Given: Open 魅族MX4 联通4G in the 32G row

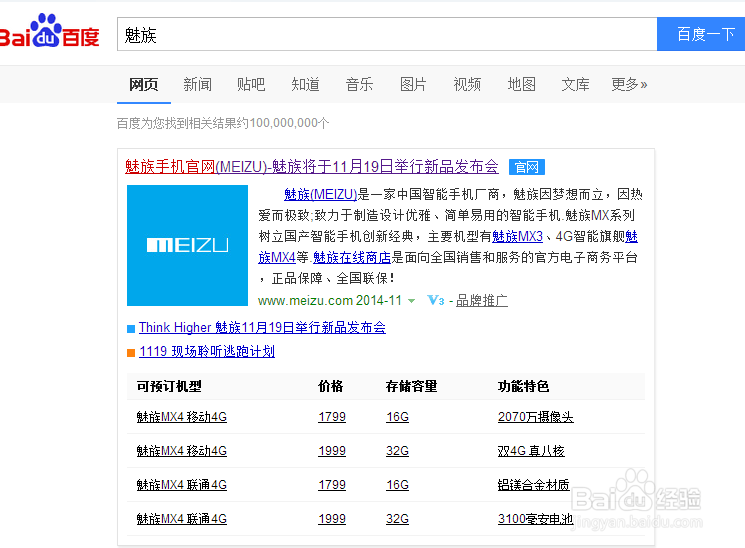Looking at the screenshot, I should point(181,519).
